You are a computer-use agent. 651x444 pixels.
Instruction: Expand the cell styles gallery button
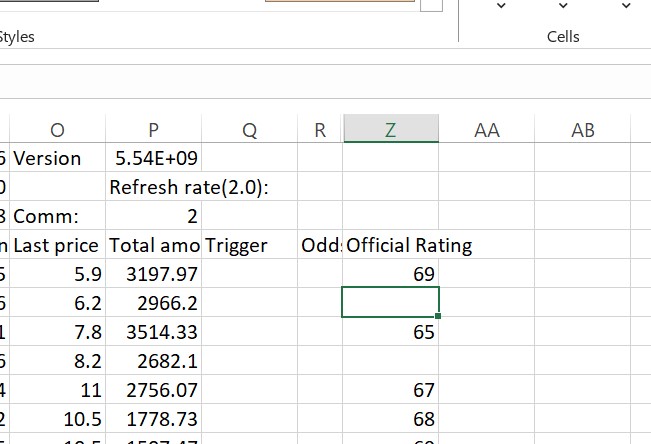[x=431, y=6]
